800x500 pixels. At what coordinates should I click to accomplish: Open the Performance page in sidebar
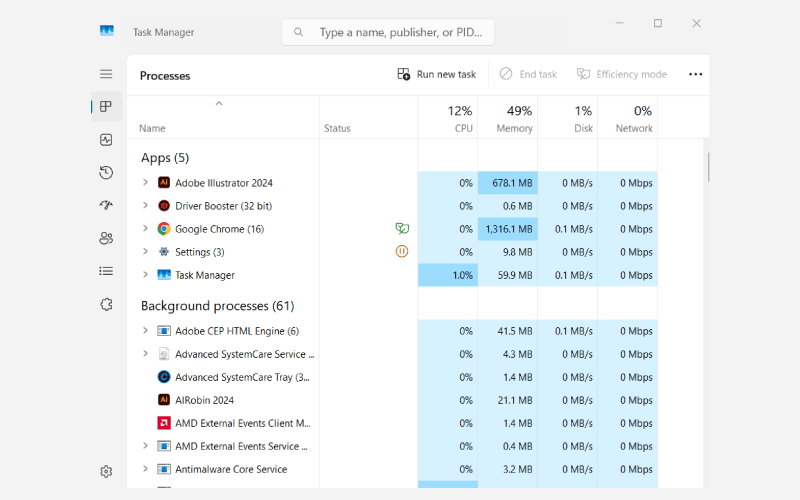pos(106,140)
